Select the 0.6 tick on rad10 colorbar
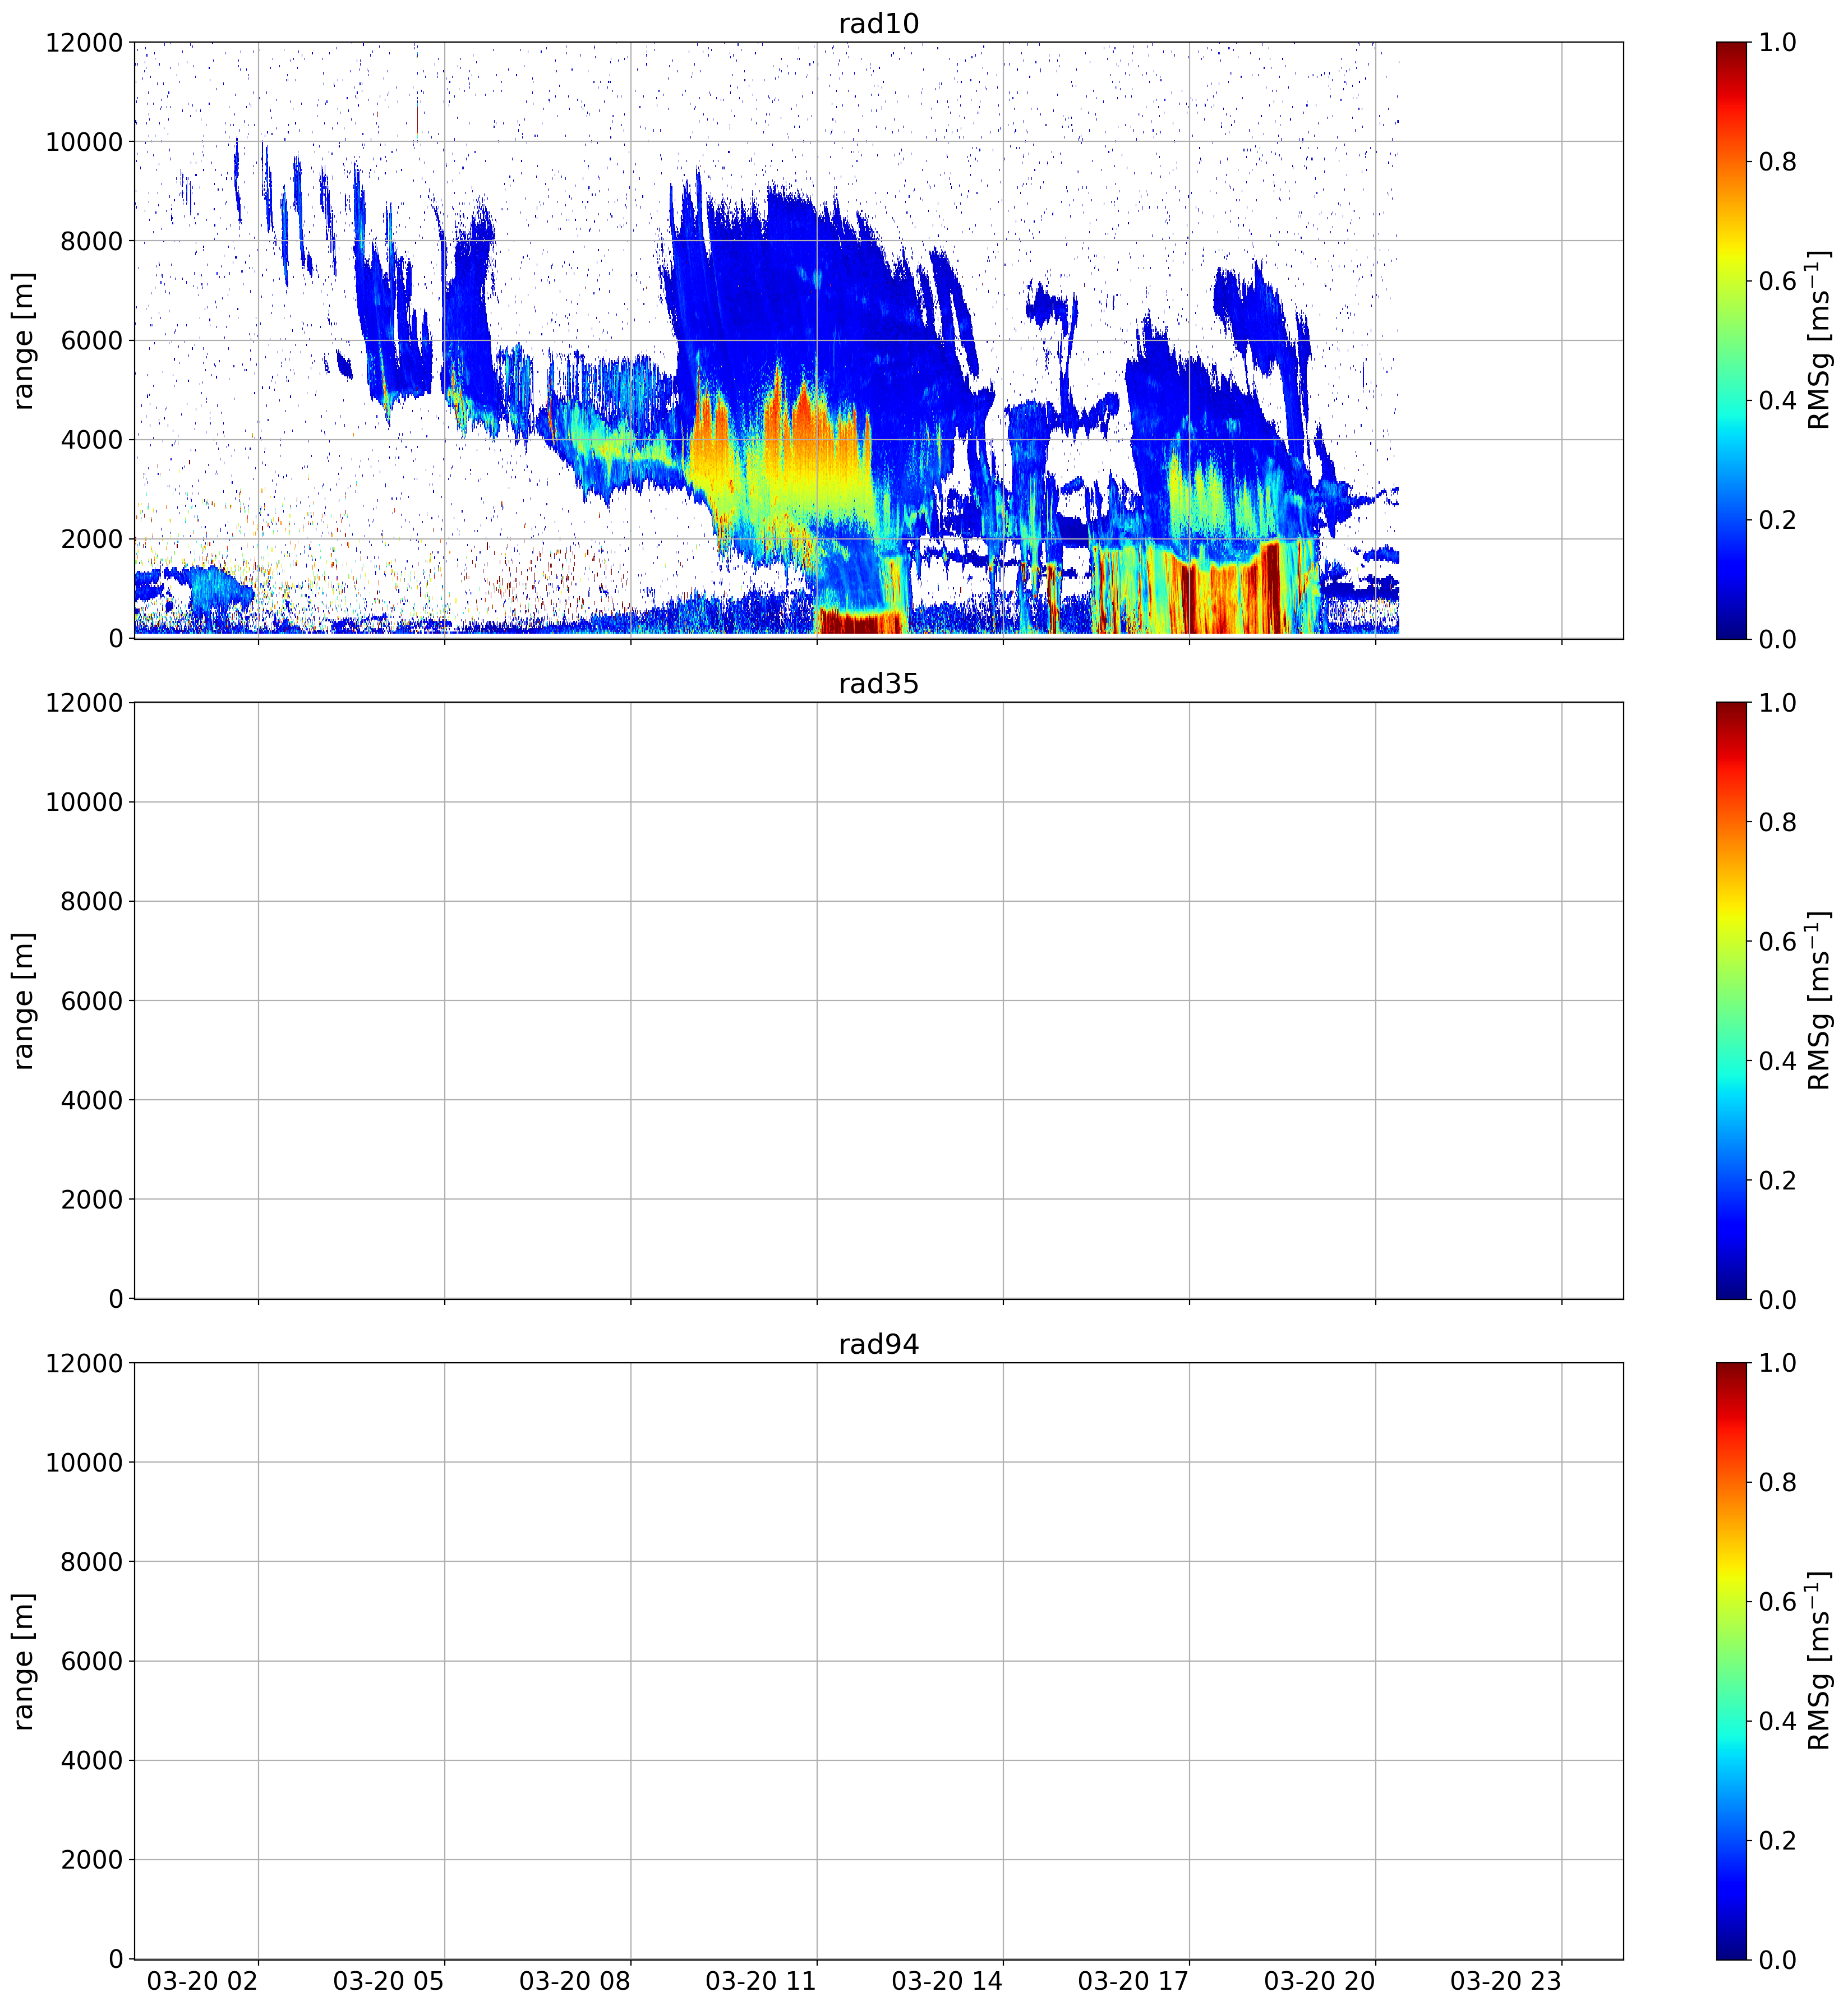 coord(1778,282)
